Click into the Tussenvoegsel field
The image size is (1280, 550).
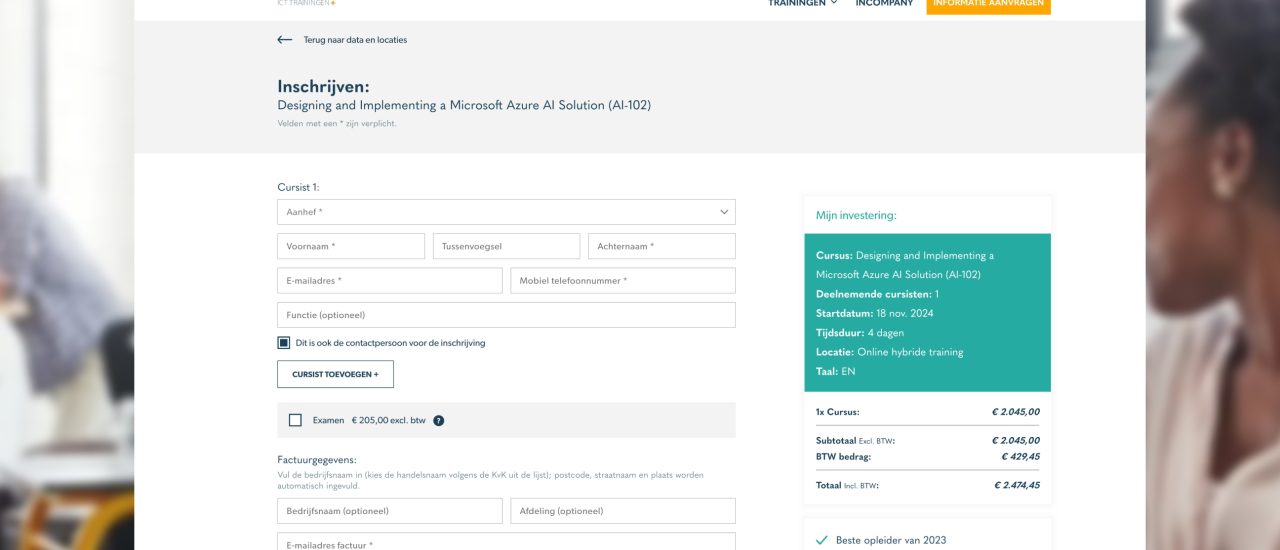[x=506, y=246]
